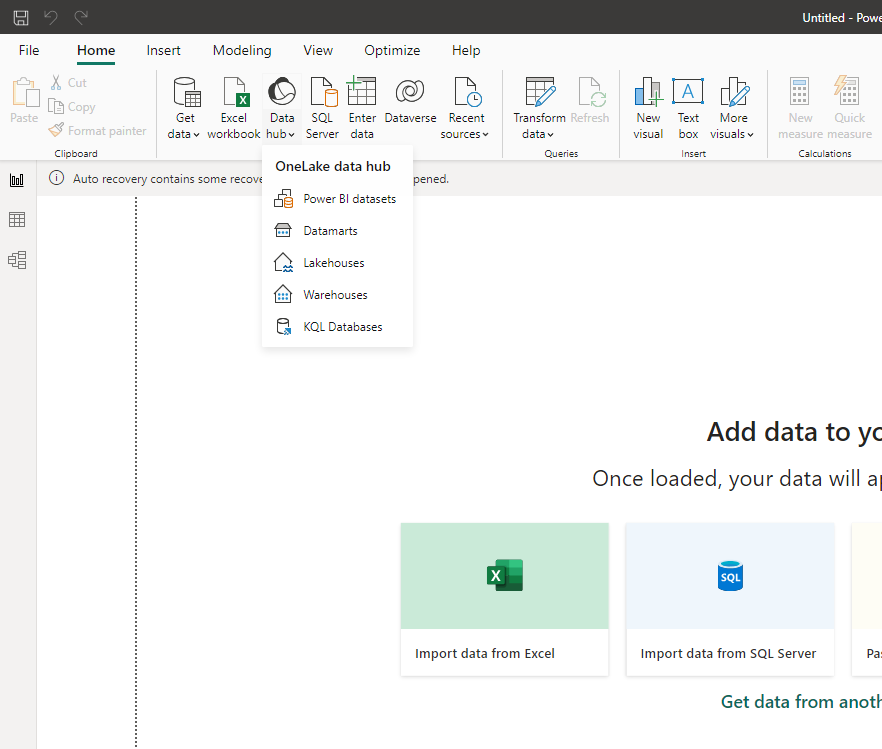Switch to Report view sidebar icon
The height and width of the screenshot is (749, 882).
coord(17,180)
